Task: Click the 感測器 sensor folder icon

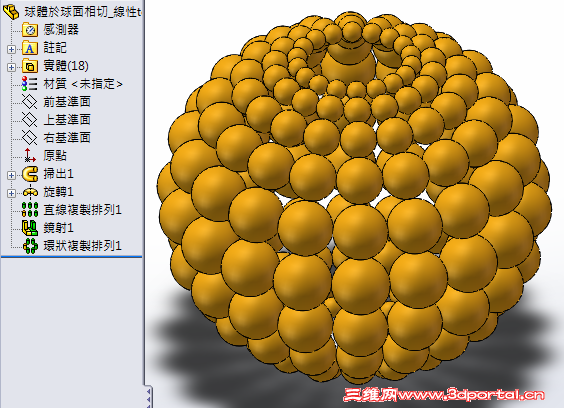Action: [30, 30]
